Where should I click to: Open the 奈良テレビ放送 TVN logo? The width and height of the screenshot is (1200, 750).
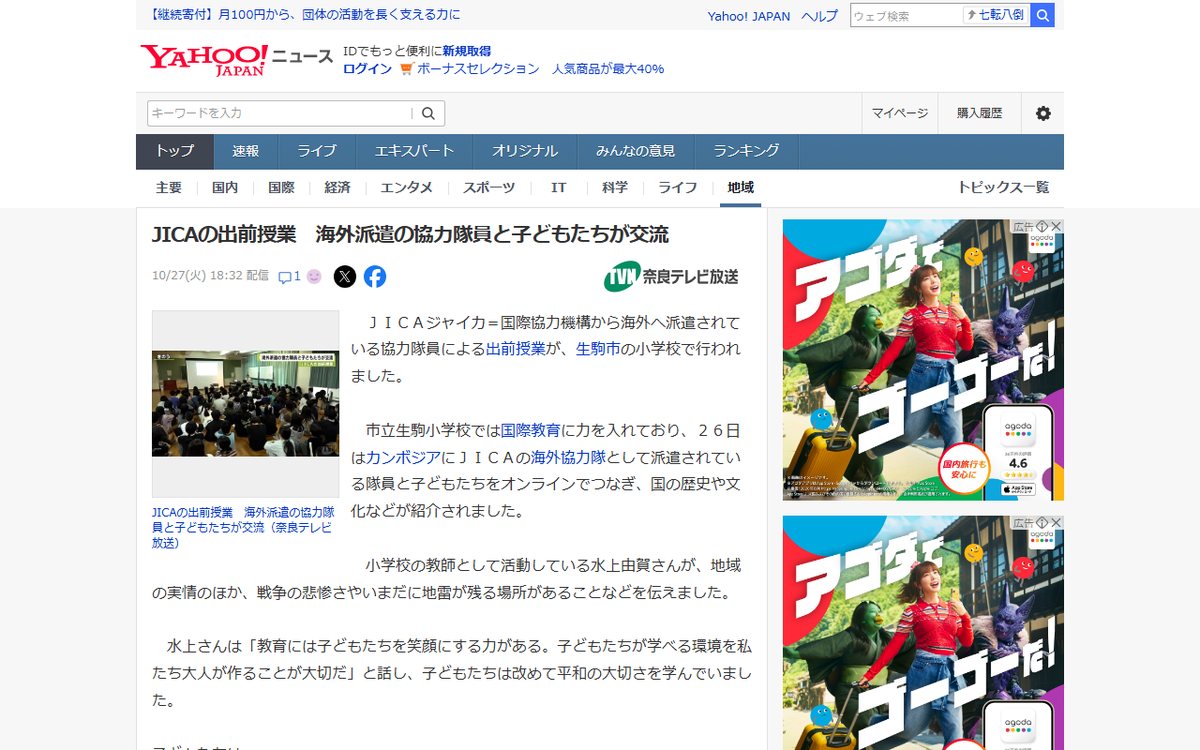click(x=671, y=276)
